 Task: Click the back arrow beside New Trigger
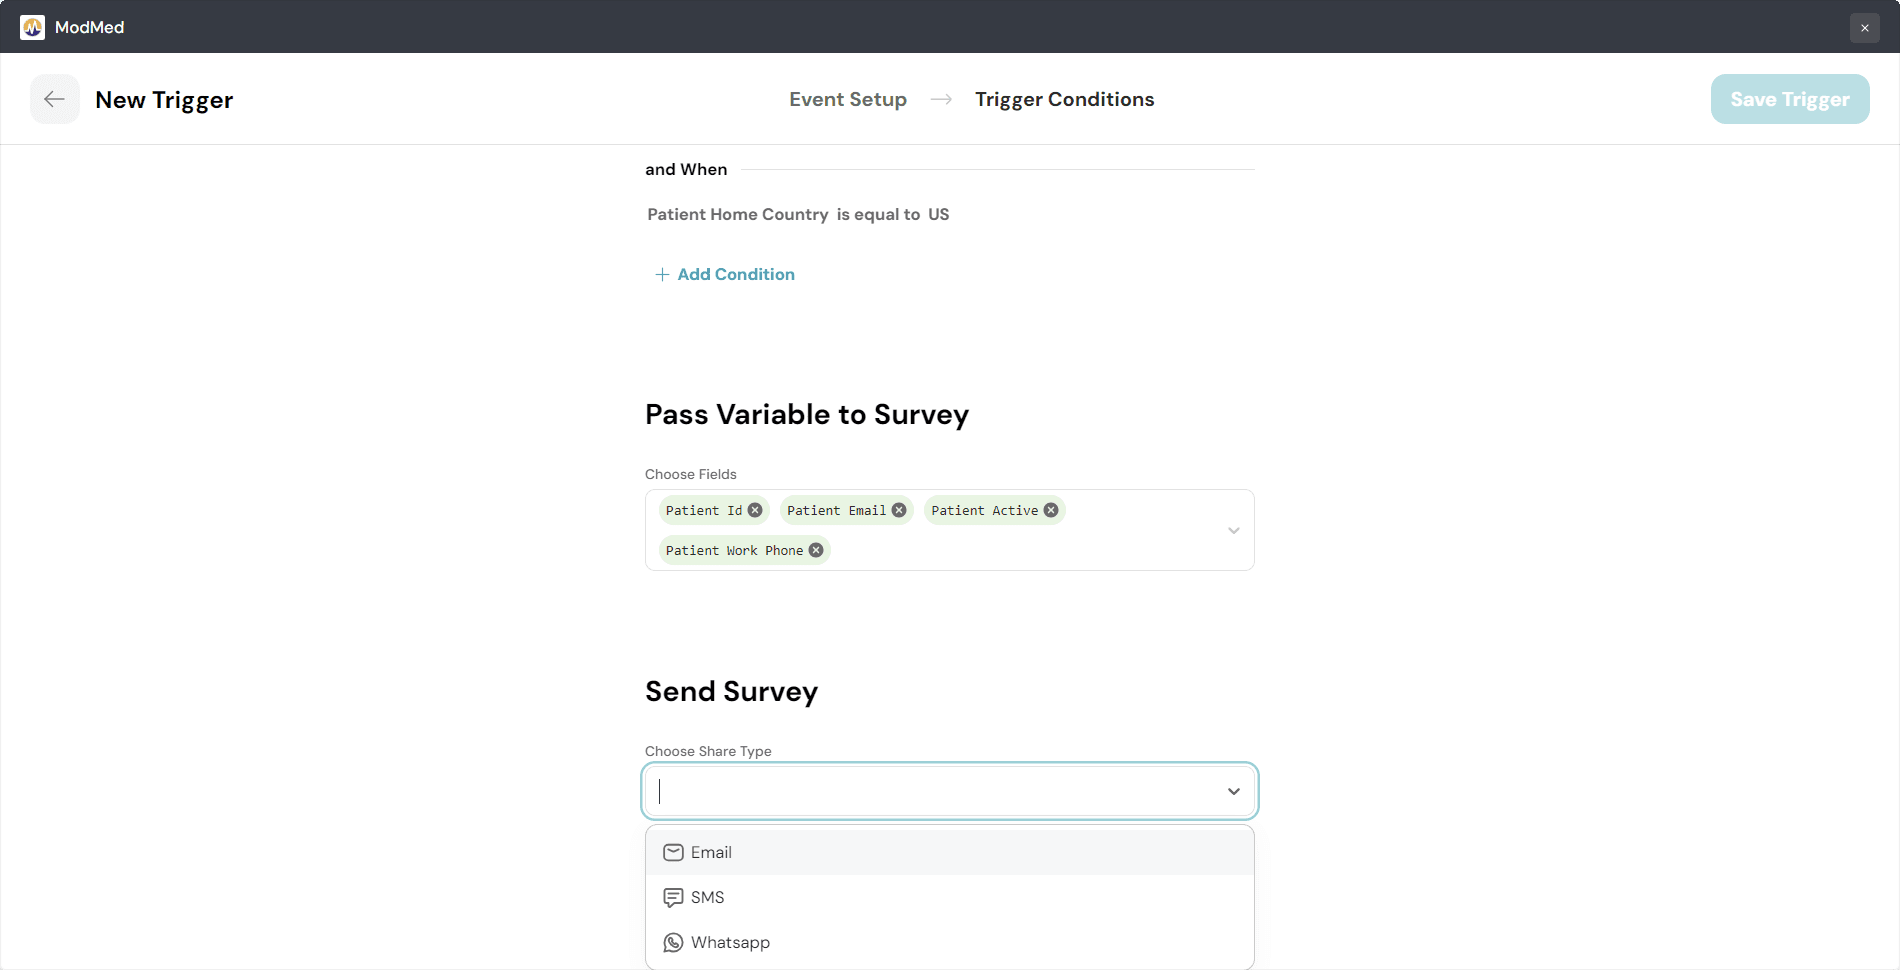54,99
